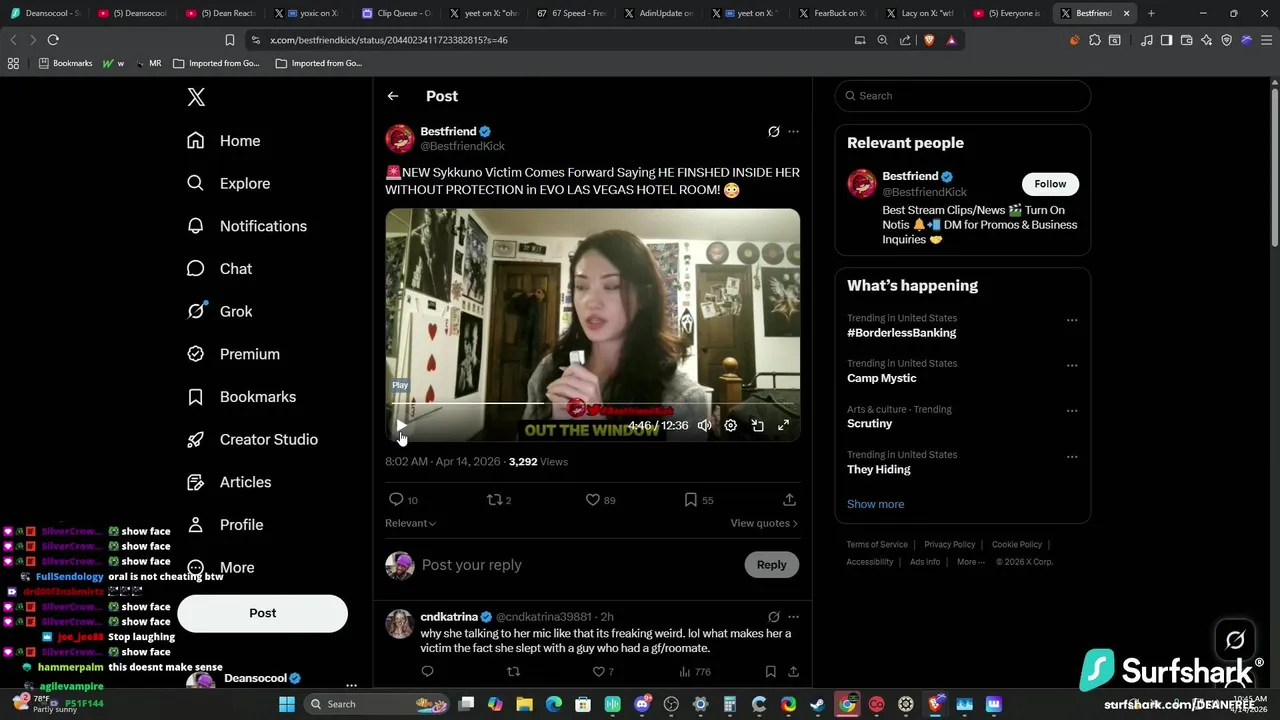Open options for Scrutiny trend
This screenshot has height=720, width=1280.
pos(1072,411)
